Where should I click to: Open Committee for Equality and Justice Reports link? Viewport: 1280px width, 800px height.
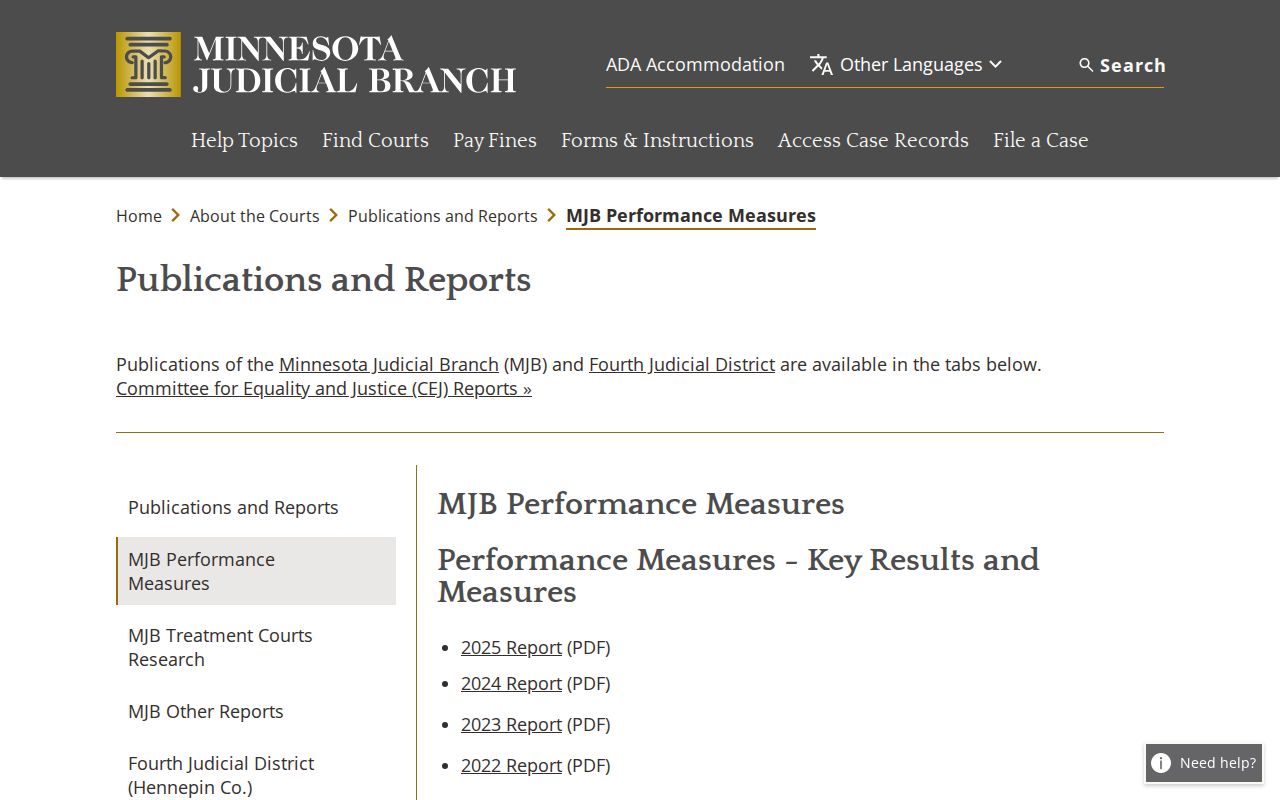(324, 388)
